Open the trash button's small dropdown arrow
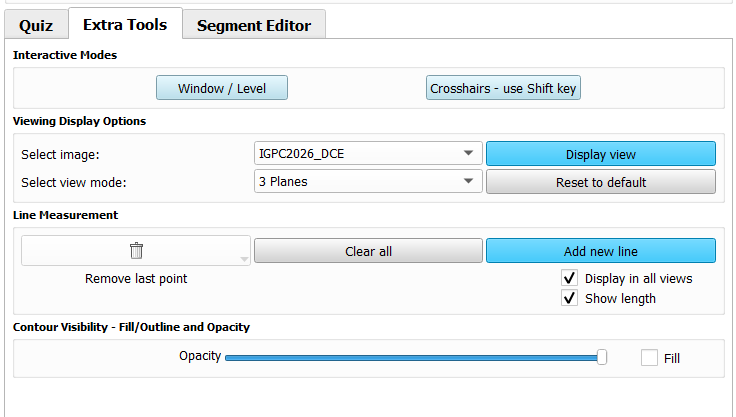The image size is (736, 417). (244, 260)
